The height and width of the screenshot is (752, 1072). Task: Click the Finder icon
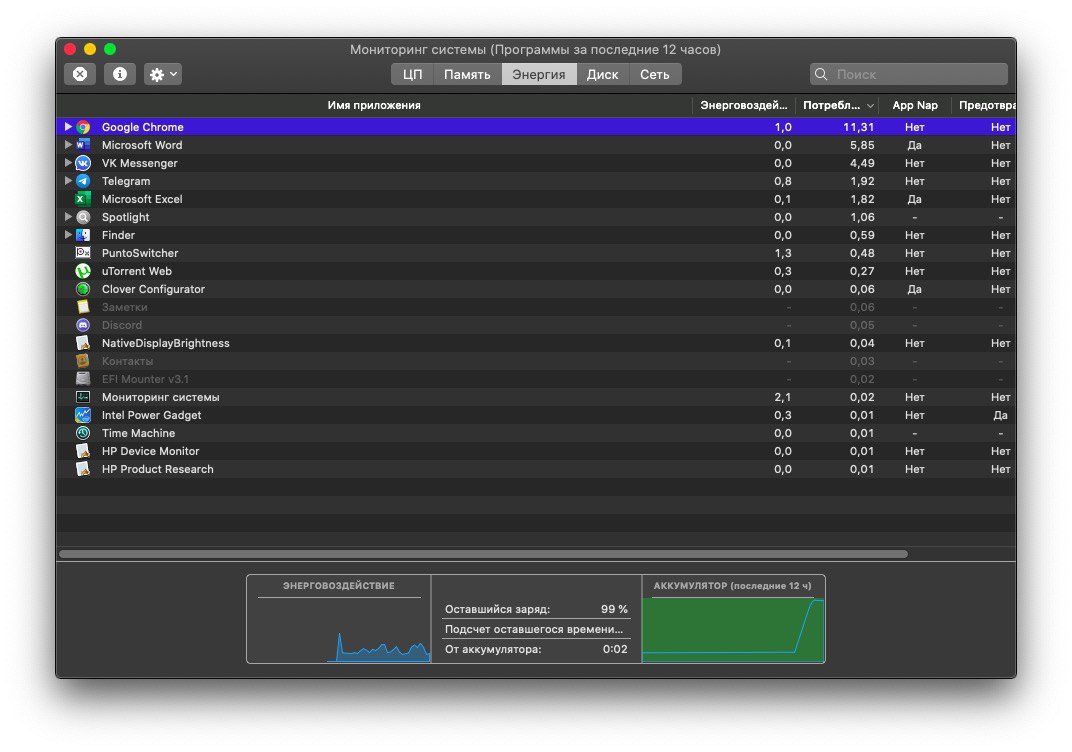pos(83,235)
